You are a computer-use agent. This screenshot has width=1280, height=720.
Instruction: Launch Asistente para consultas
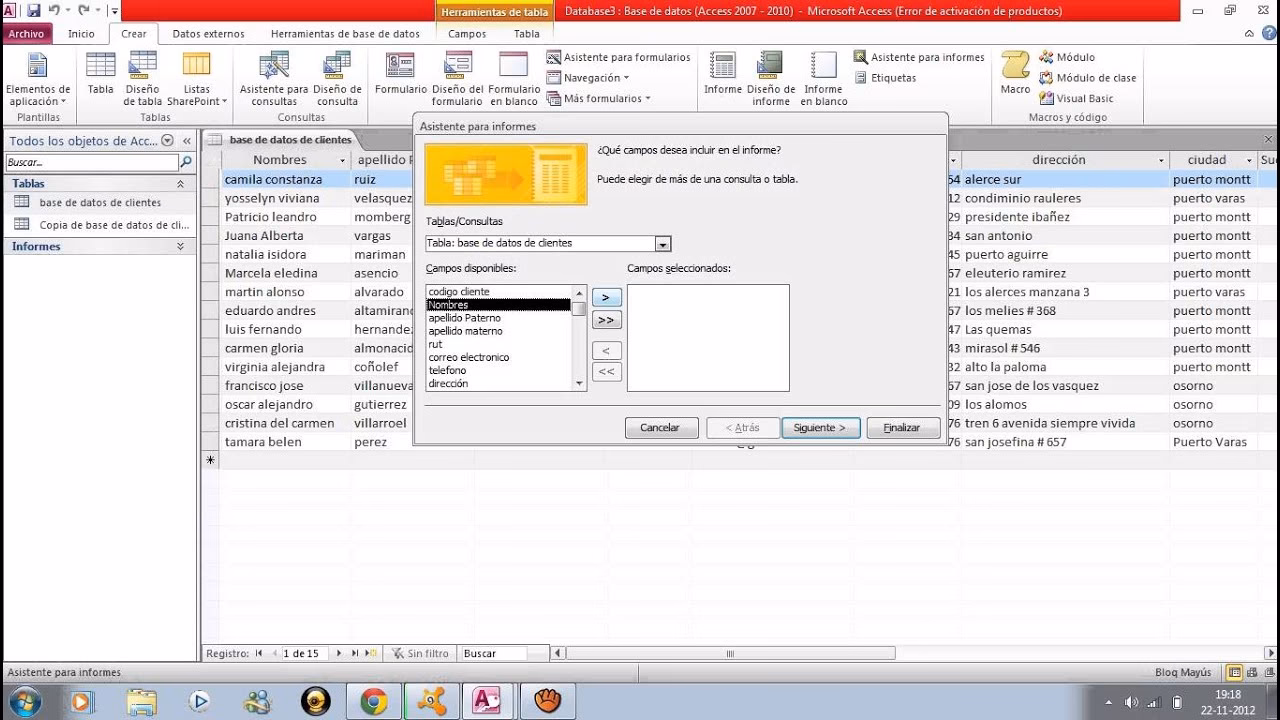click(274, 79)
